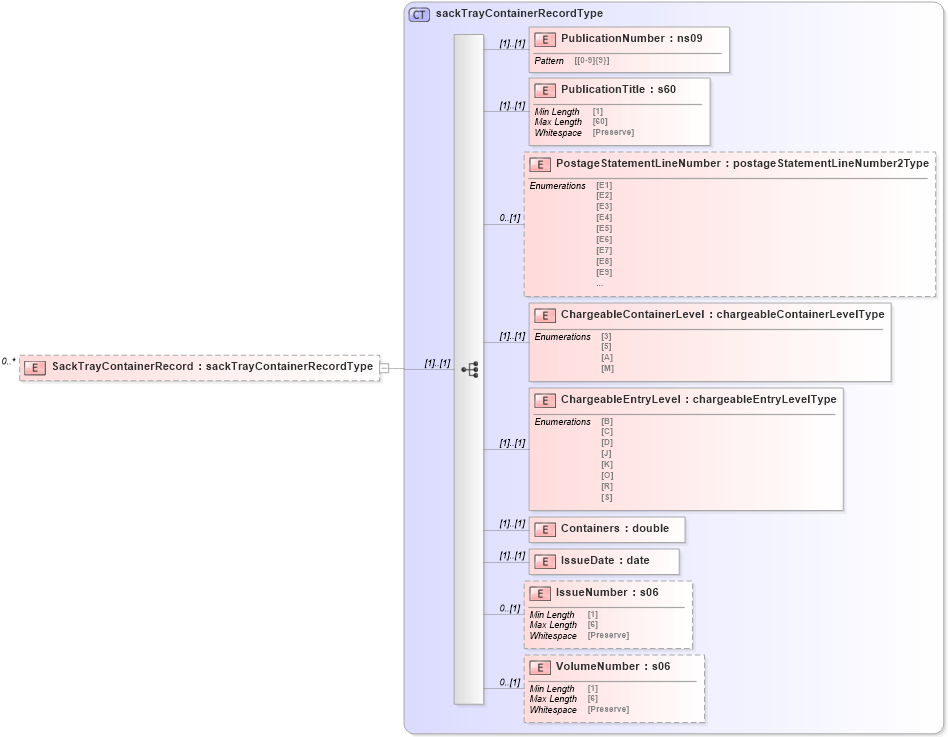This screenshot has width=948, height=737.
Task: Click the IssueNumber element E icon
Action: point(541,592)
